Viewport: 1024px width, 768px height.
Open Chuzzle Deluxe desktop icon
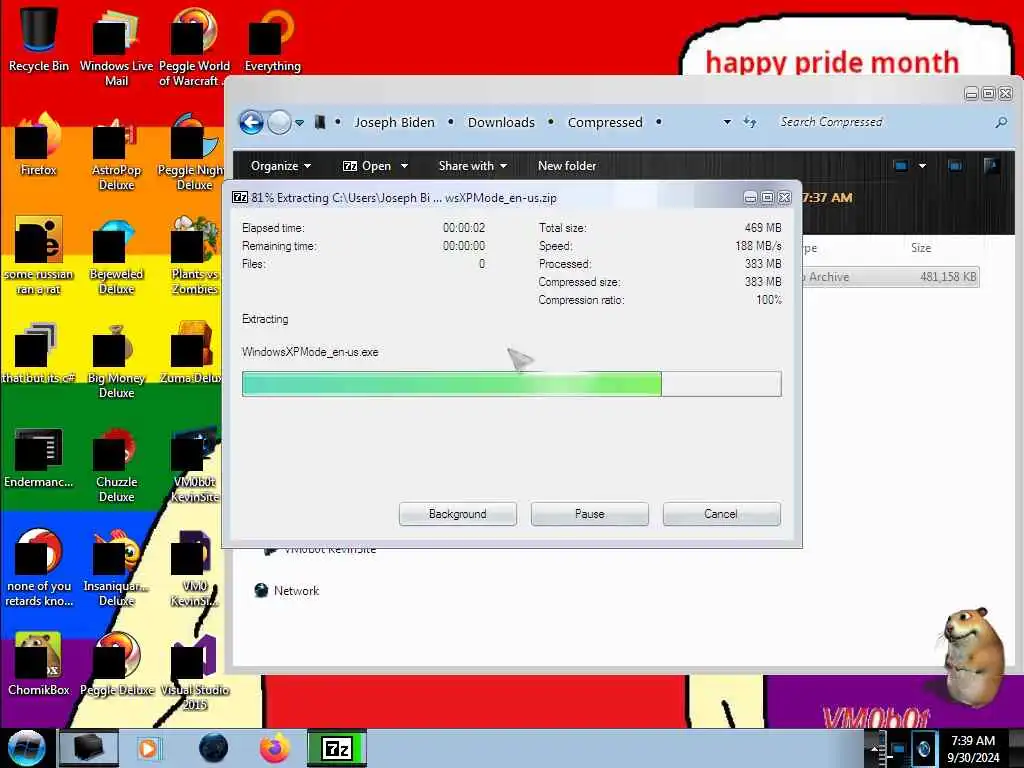116,464
